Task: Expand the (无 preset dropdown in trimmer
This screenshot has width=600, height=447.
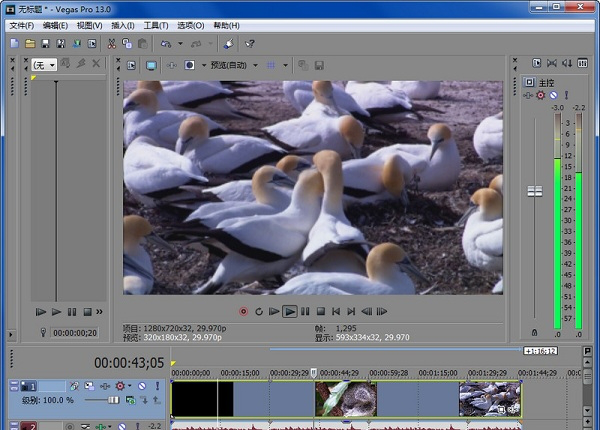Action: (52, 65)
